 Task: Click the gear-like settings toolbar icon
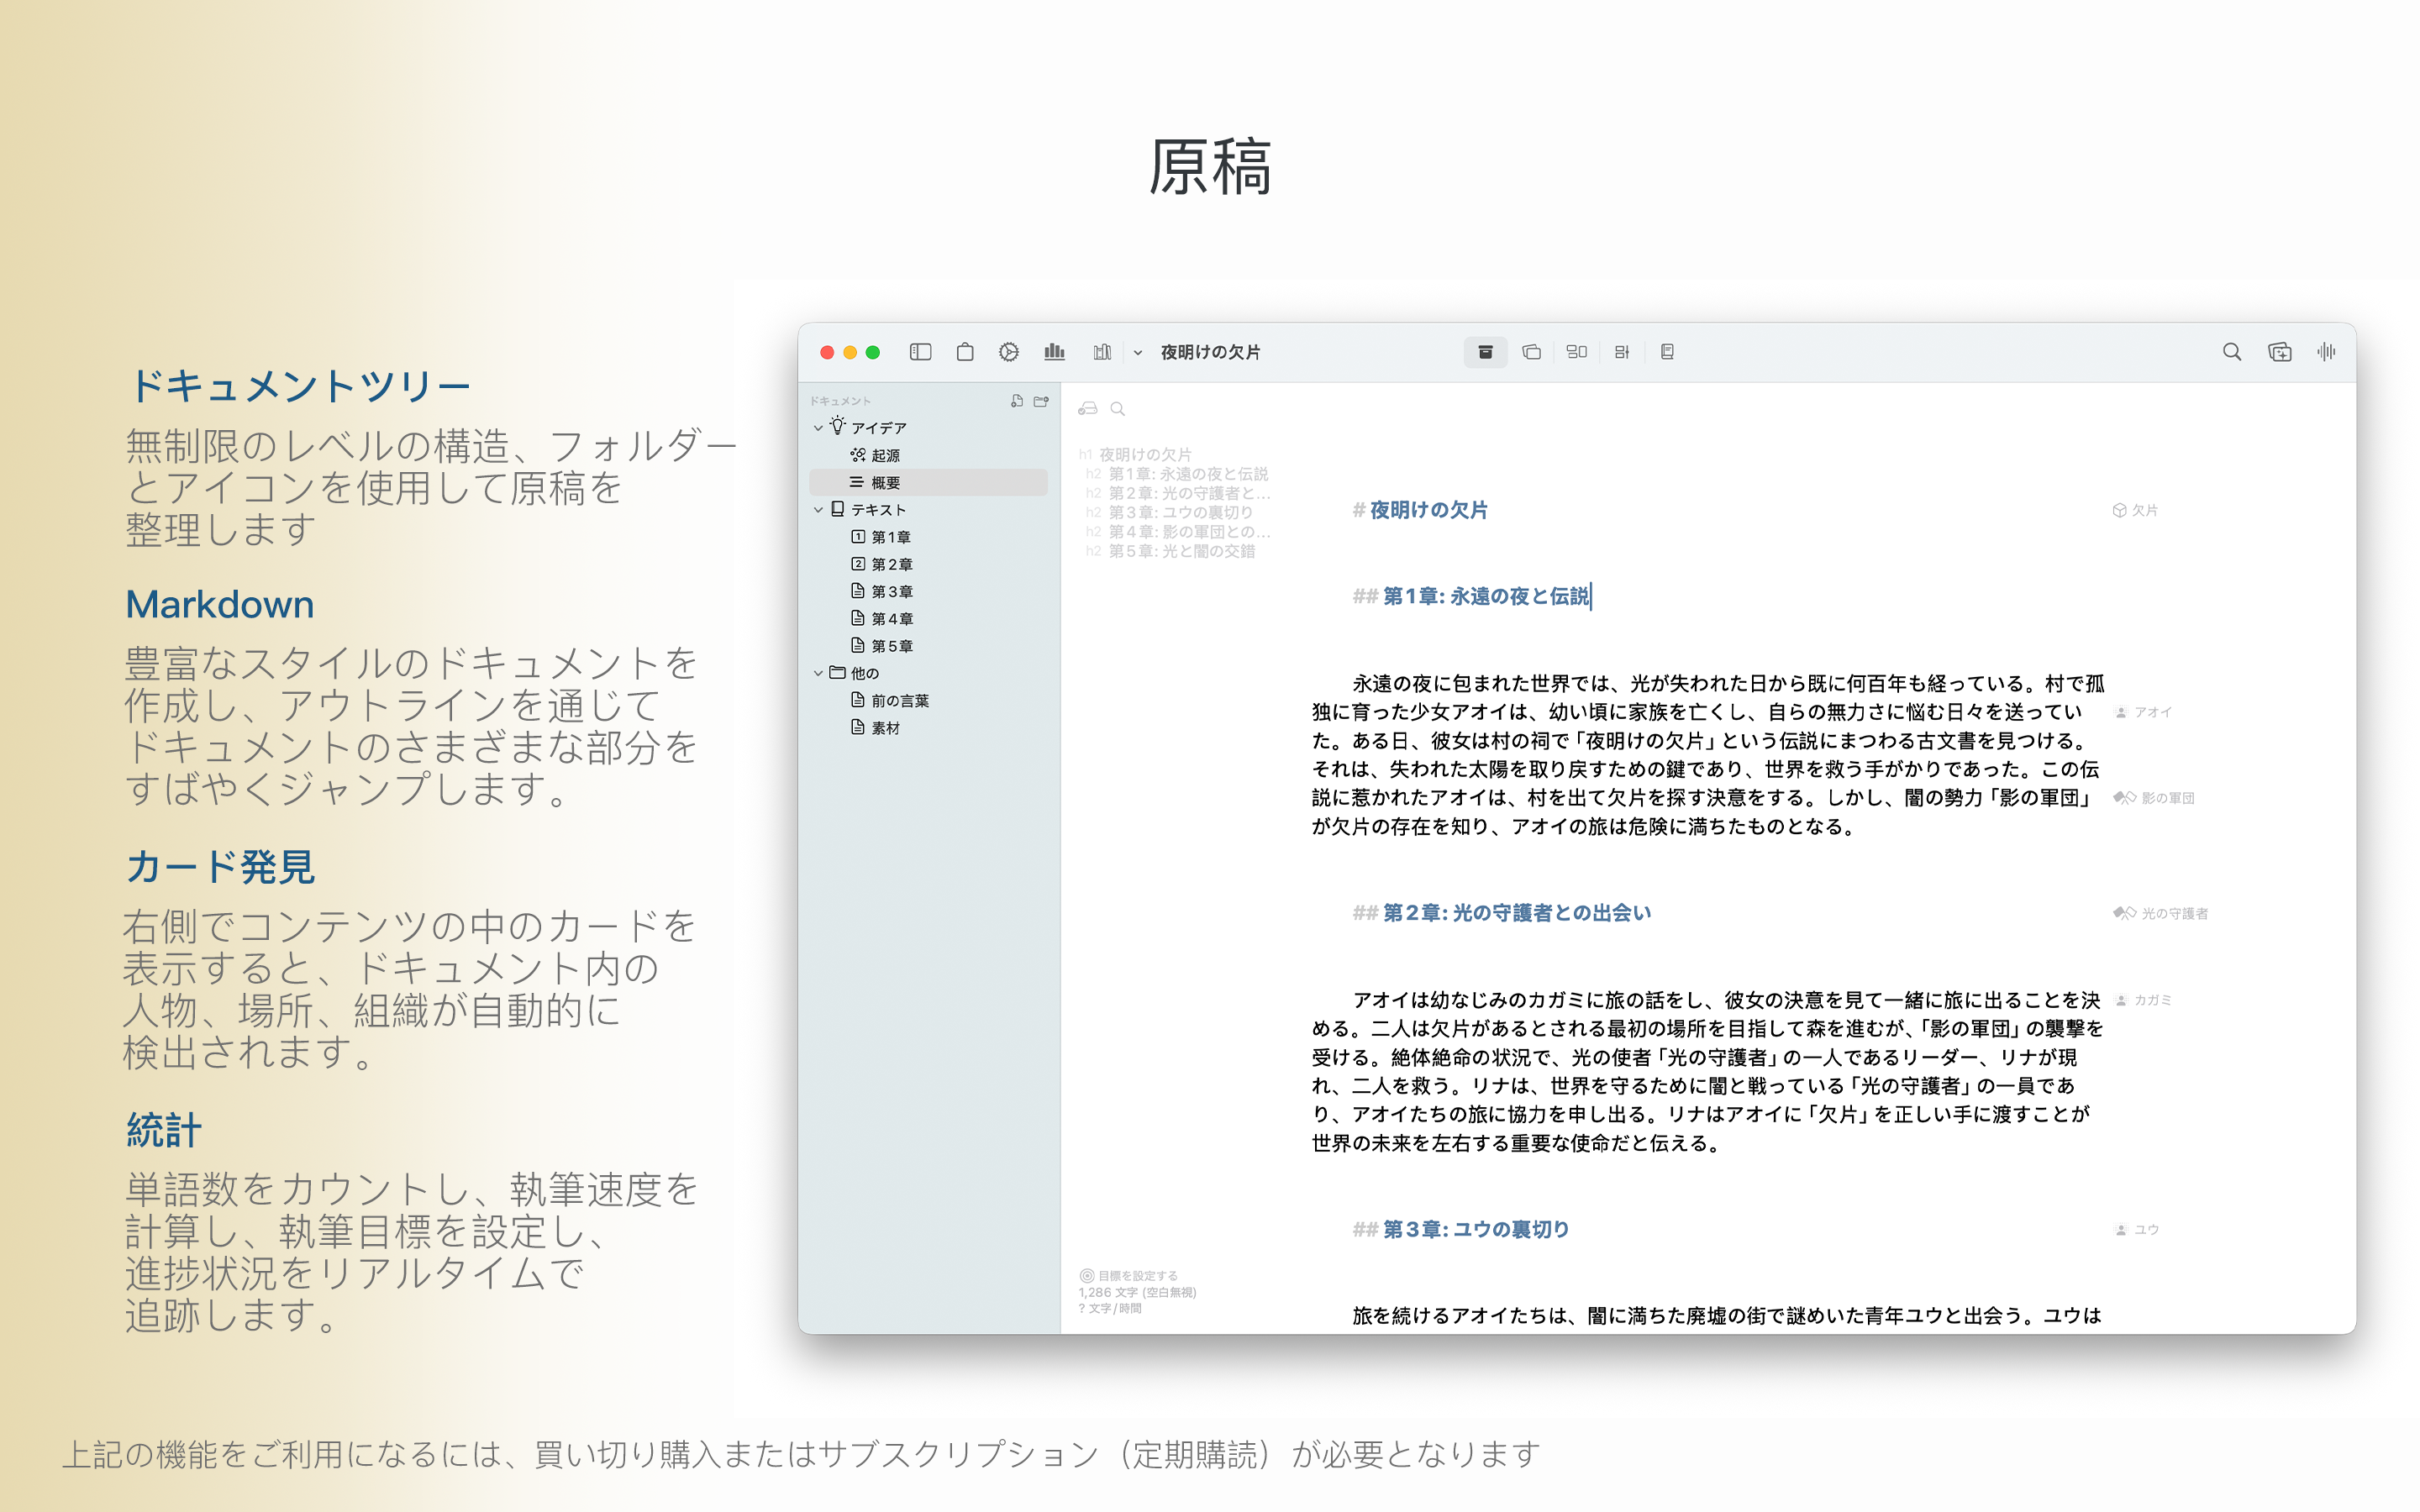coord(1009,352)
